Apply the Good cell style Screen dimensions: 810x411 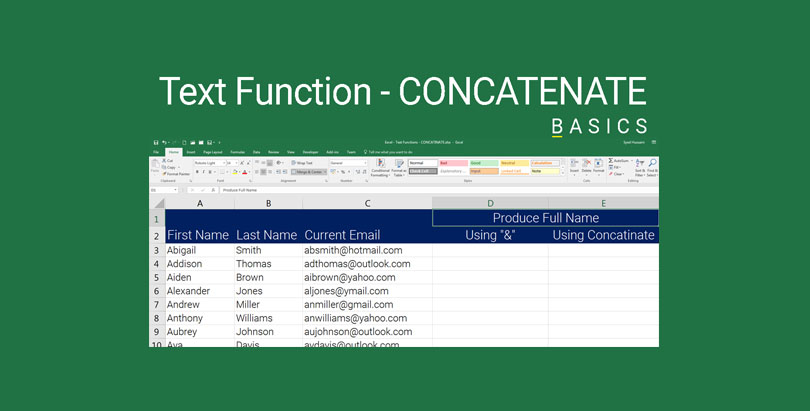tap(484, 163)
